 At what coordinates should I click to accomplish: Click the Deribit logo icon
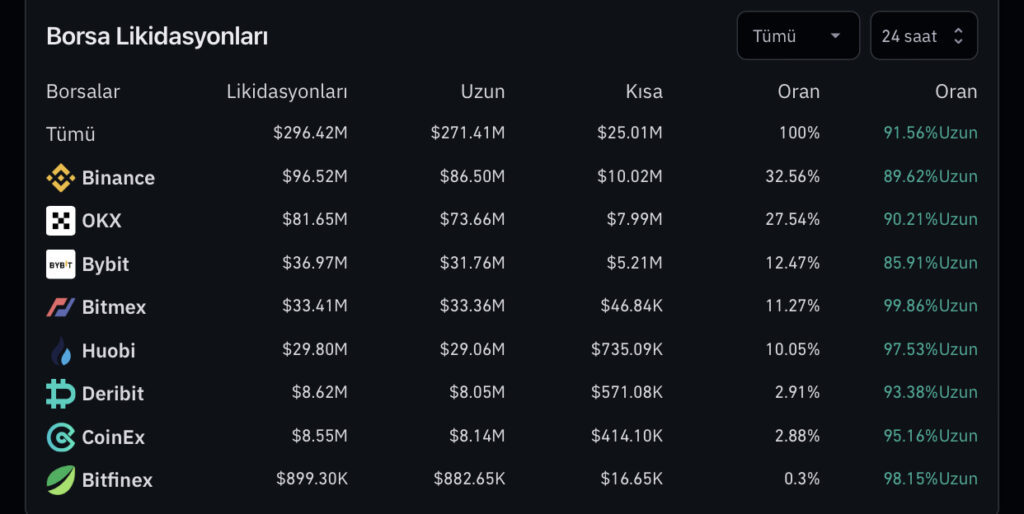click(x=60, y=394)
